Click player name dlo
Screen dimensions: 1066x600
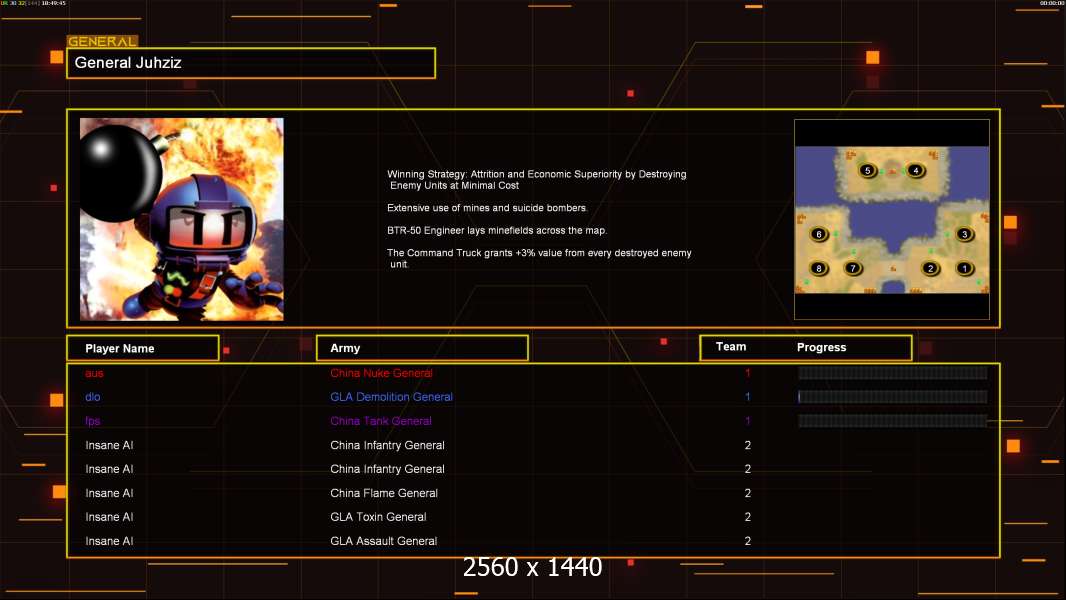pyautogui.click(x=92, y=397)
